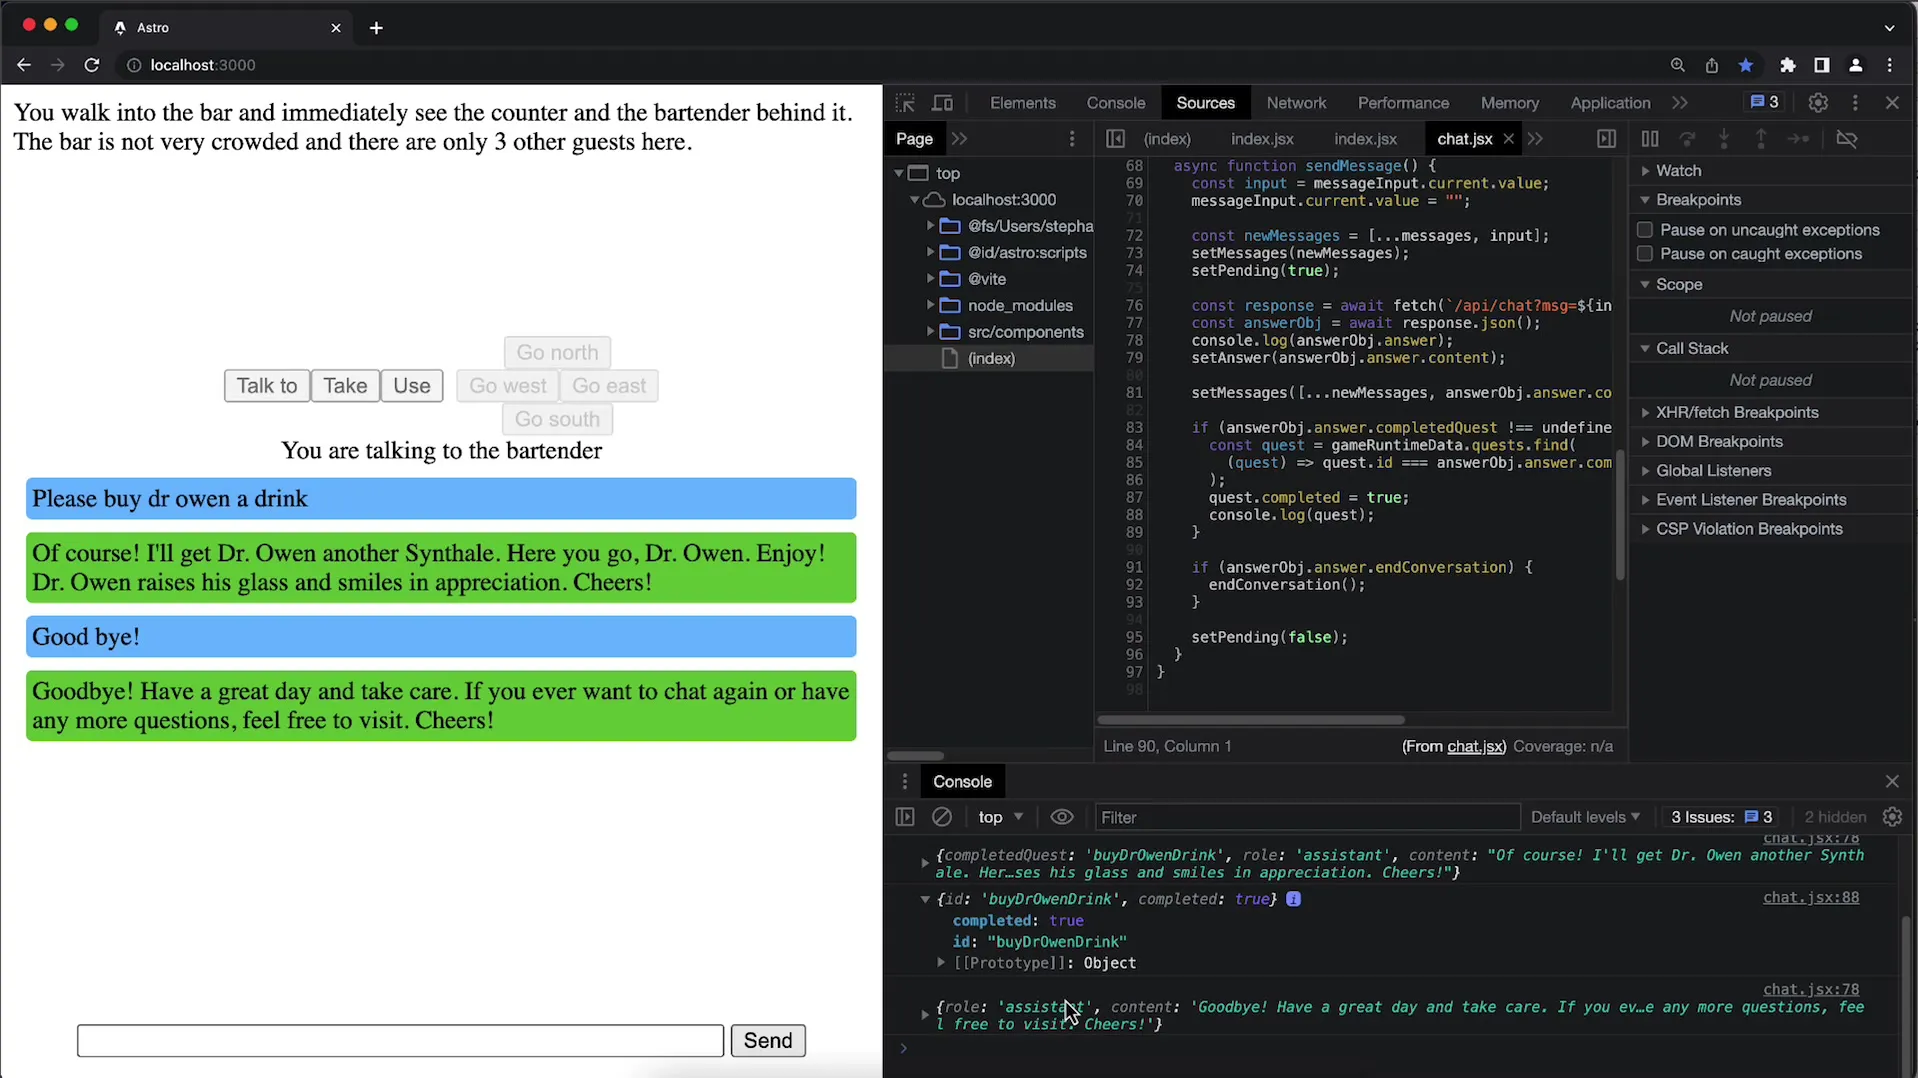This screenshot has width=1918, height=1078.
Task: Expand CSP Violation Breakpoints section
Action: point(1646,529)
